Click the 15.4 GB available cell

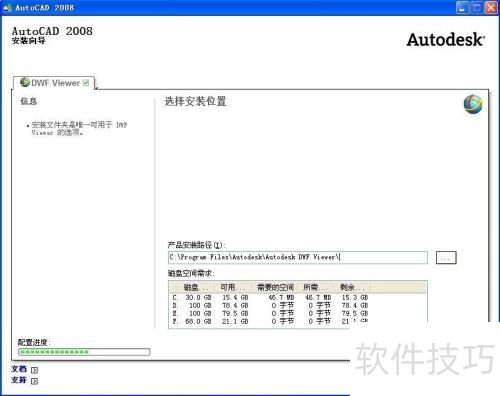pos(235,297)
